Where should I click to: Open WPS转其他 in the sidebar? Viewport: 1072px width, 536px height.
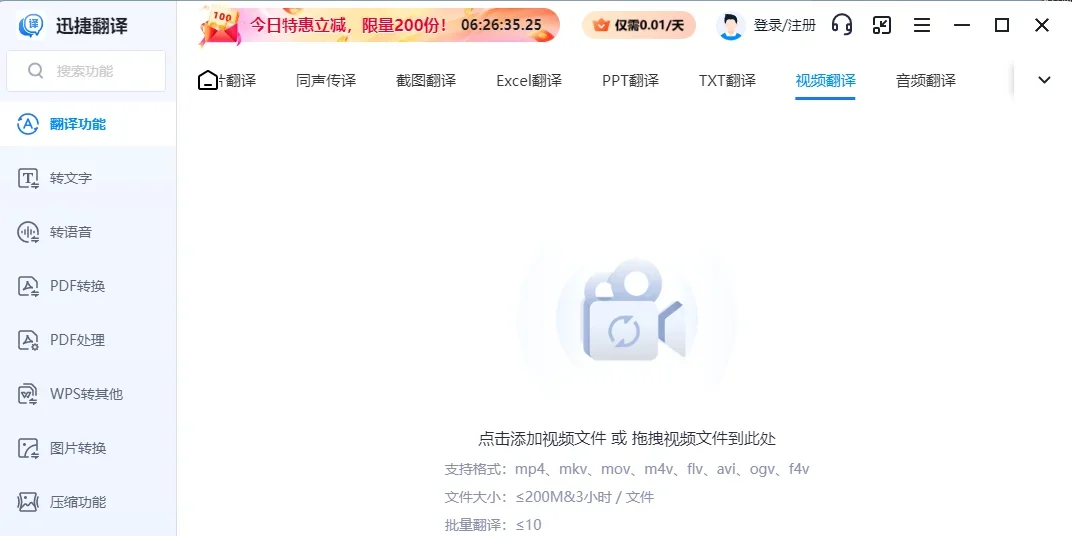pyautogui.click(x=88, y=394)
